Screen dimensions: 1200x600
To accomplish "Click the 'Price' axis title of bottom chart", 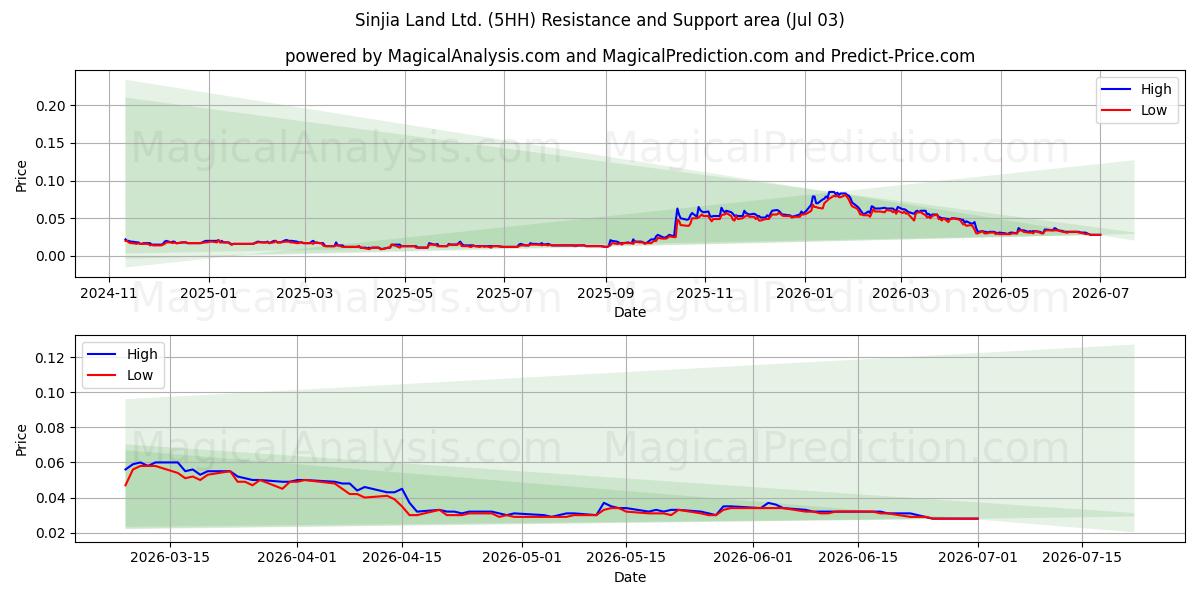I will coord(22,439).
